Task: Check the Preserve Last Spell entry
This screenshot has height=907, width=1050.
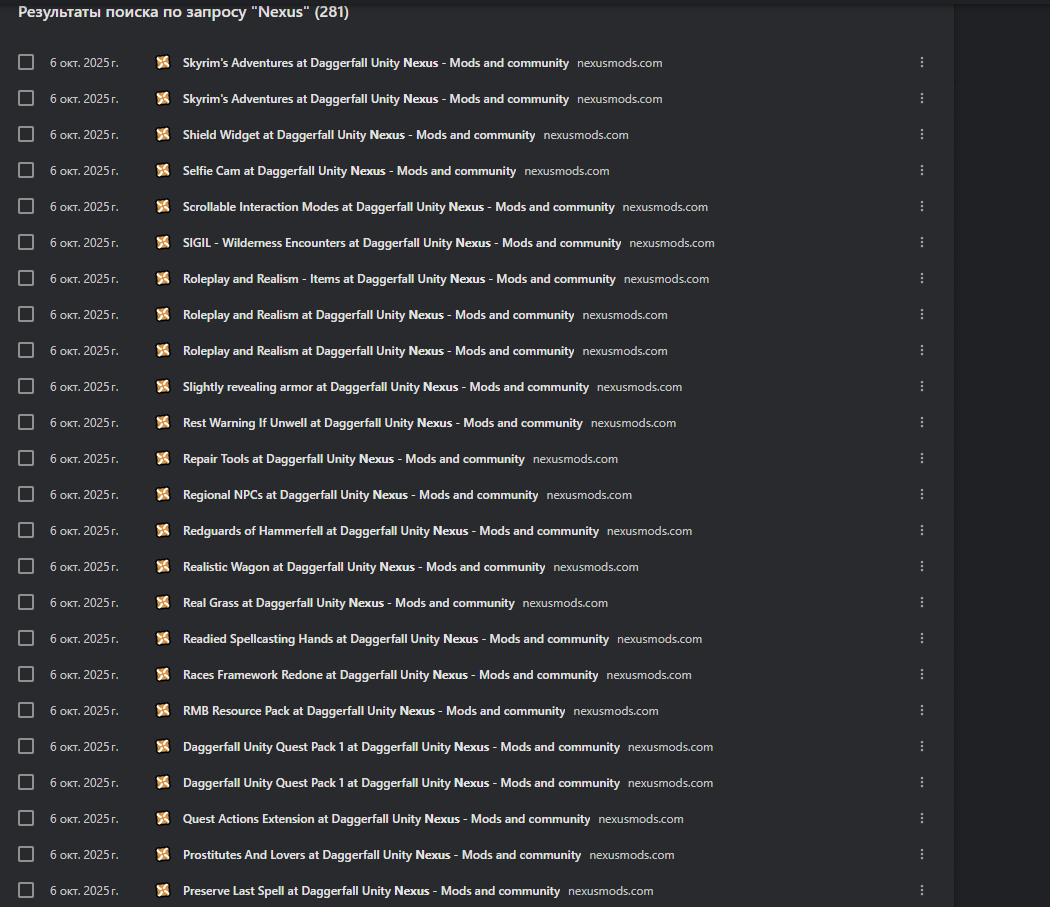Action: pos(26,890)
